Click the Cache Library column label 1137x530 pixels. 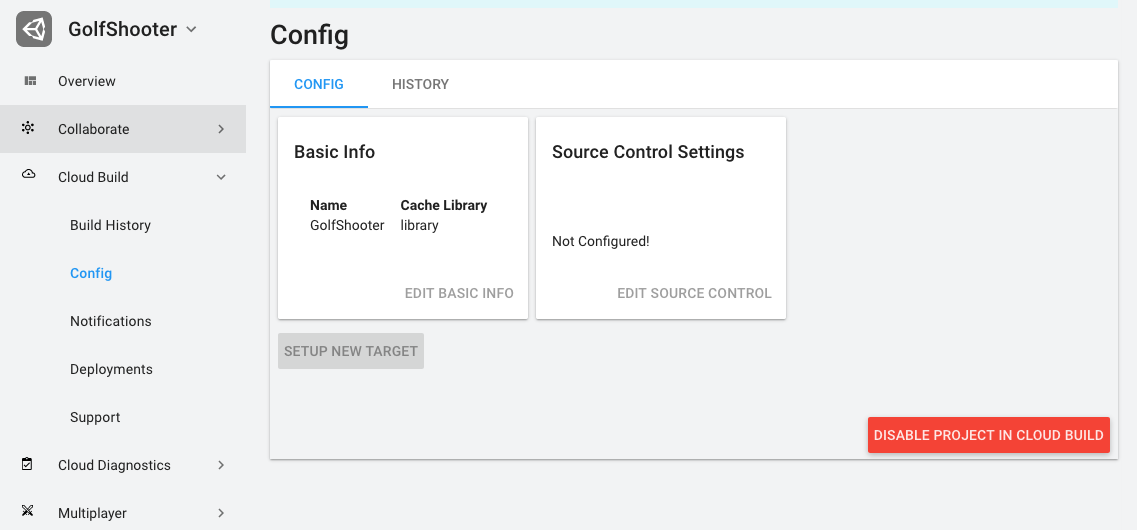pos(444,205)
